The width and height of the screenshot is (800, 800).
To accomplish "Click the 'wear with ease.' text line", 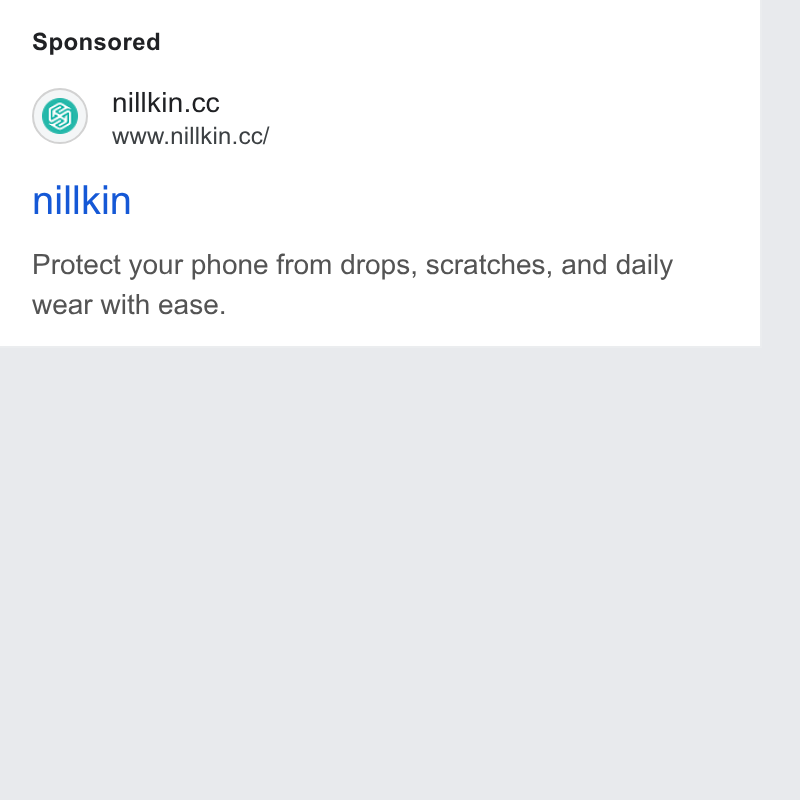I will coord(129,305).
